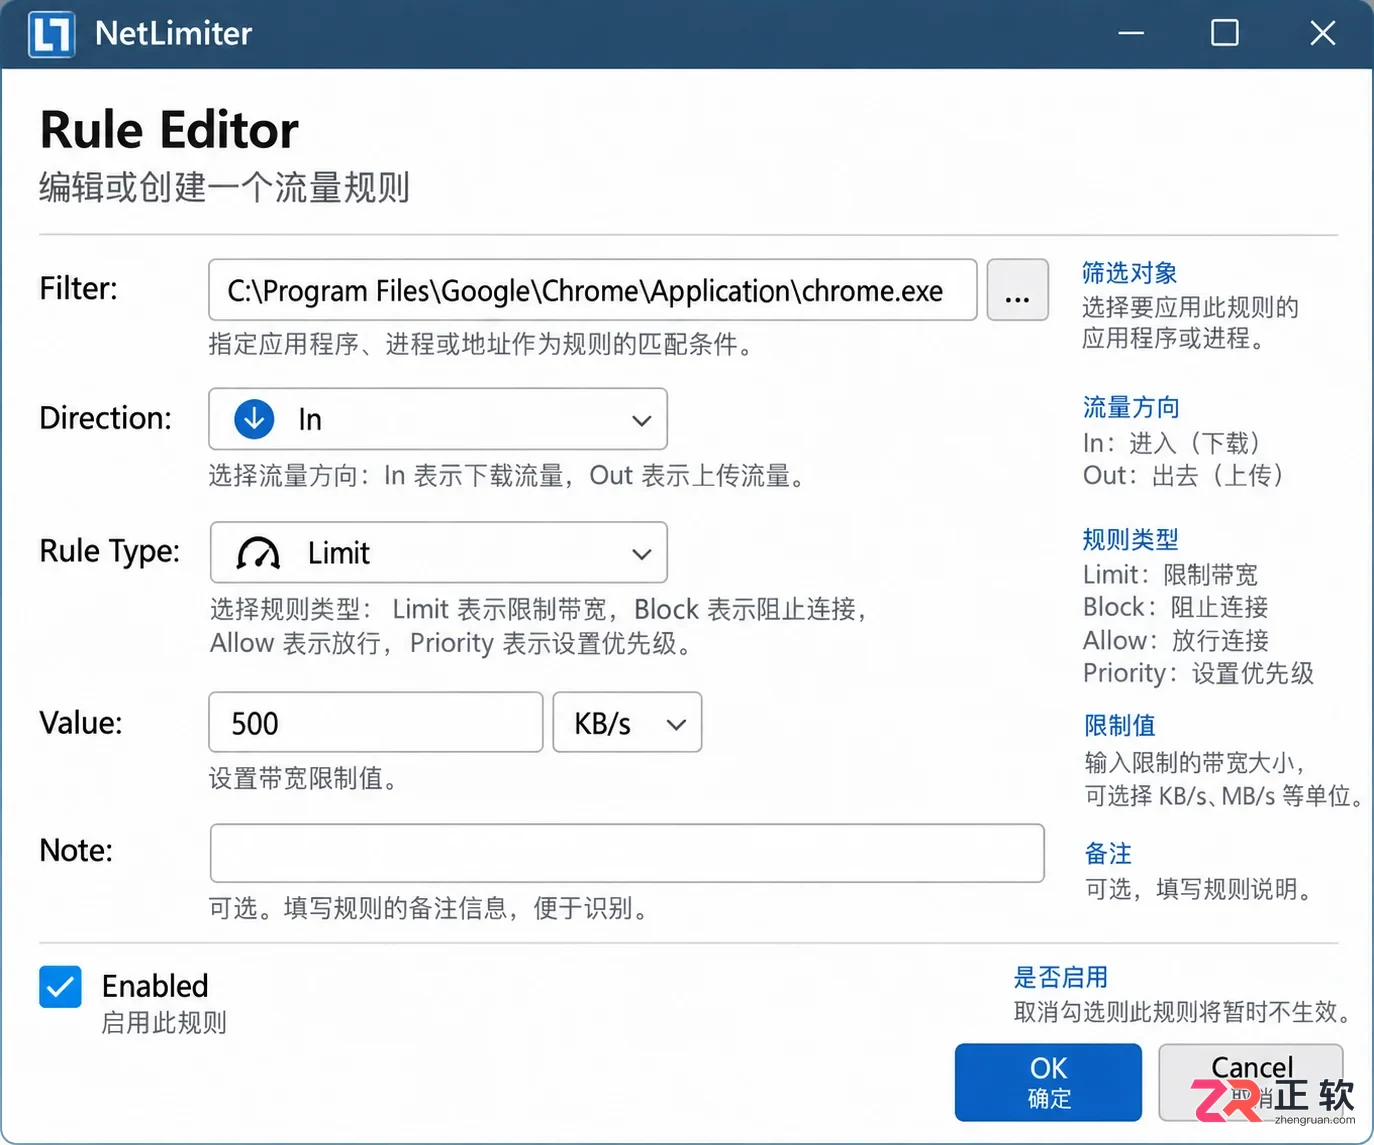1374x1145 pixels.
Task: Click the 是否启用 help heading
Action: 1061,977
